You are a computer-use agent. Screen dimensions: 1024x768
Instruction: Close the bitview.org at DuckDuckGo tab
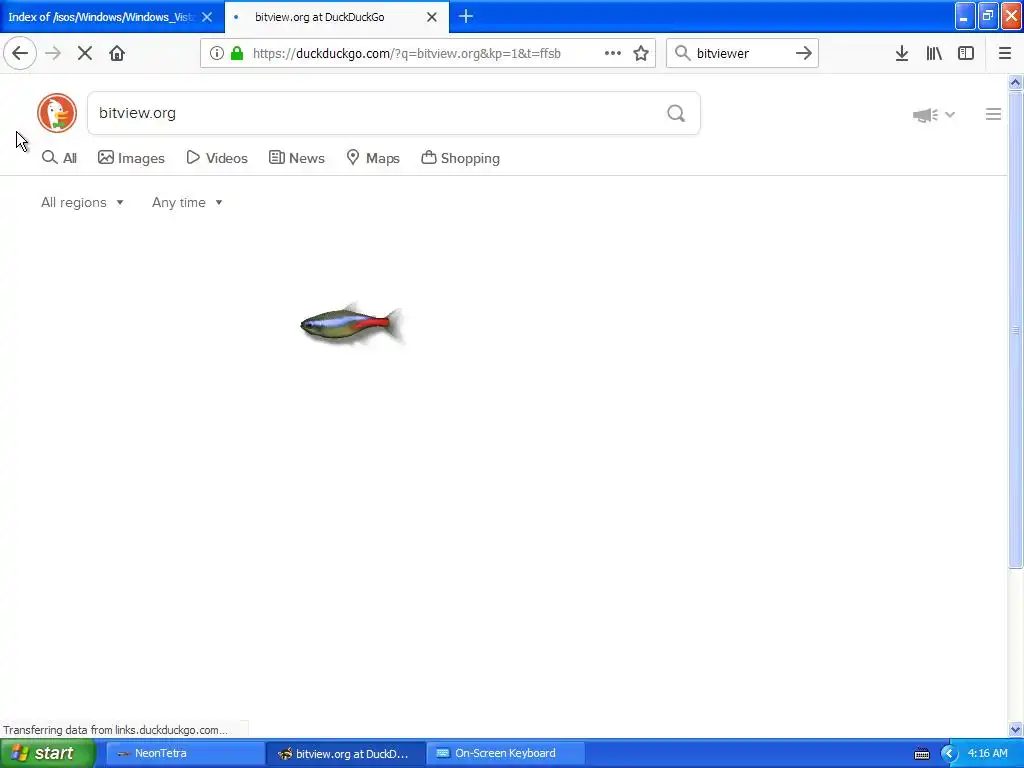pos(432,17)
